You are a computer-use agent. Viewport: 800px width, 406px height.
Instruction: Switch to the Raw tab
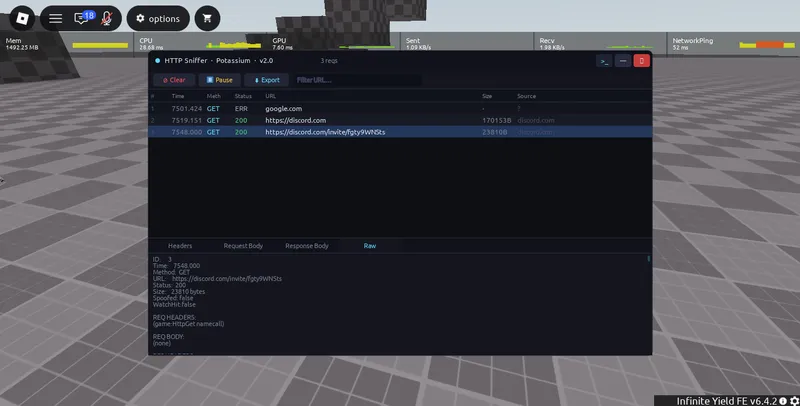tap(370, 246)
